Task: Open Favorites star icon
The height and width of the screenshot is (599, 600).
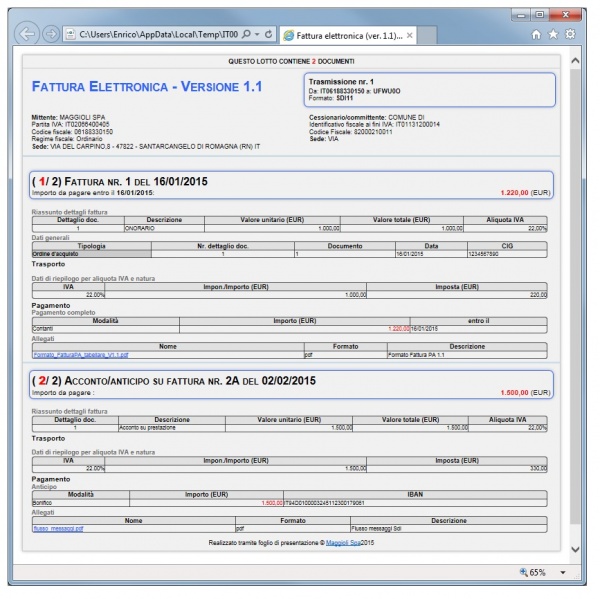Action: click(553, 34)
